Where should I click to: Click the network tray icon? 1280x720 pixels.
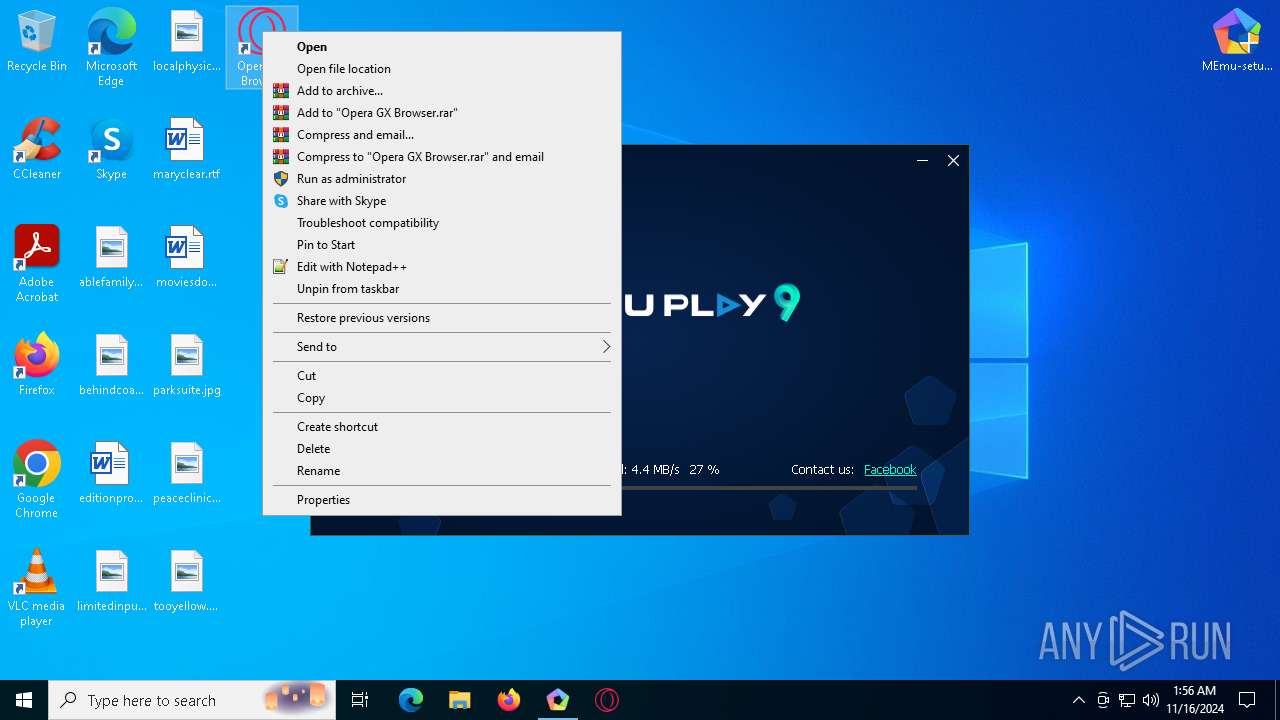(1127, 700)
